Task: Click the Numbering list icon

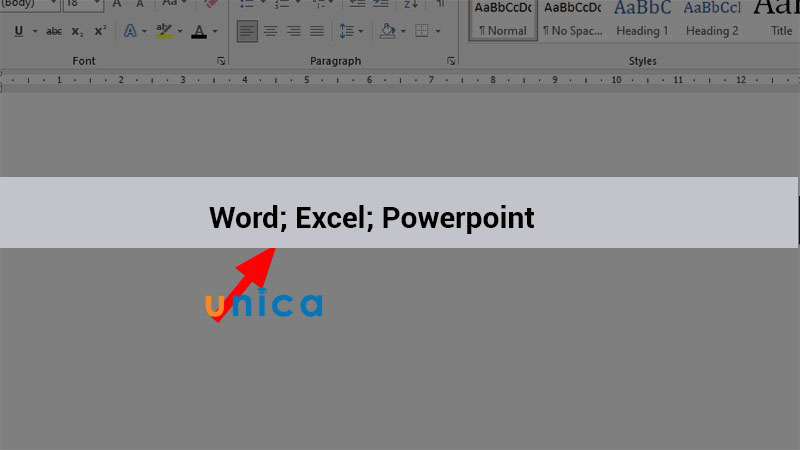Action: (x=282, y=4)
